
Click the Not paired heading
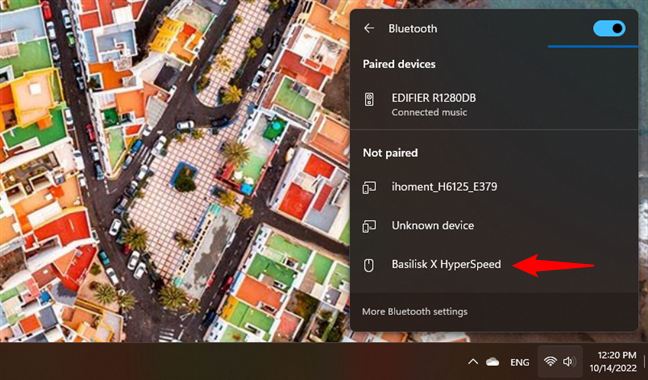(x=390, y=153)
